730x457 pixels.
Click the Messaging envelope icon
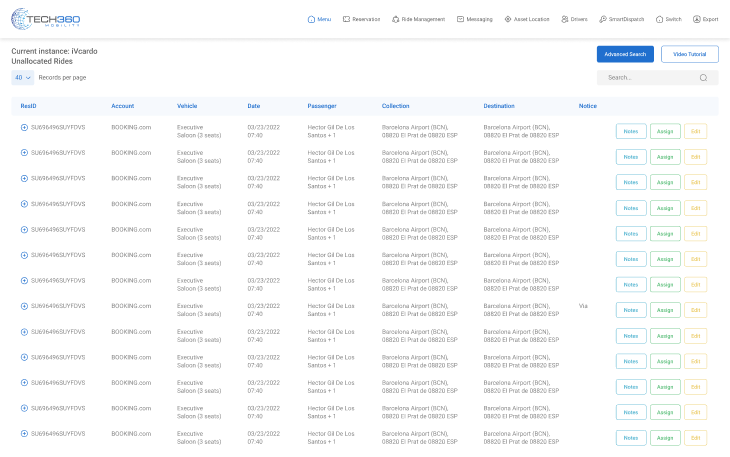(460, 19)
